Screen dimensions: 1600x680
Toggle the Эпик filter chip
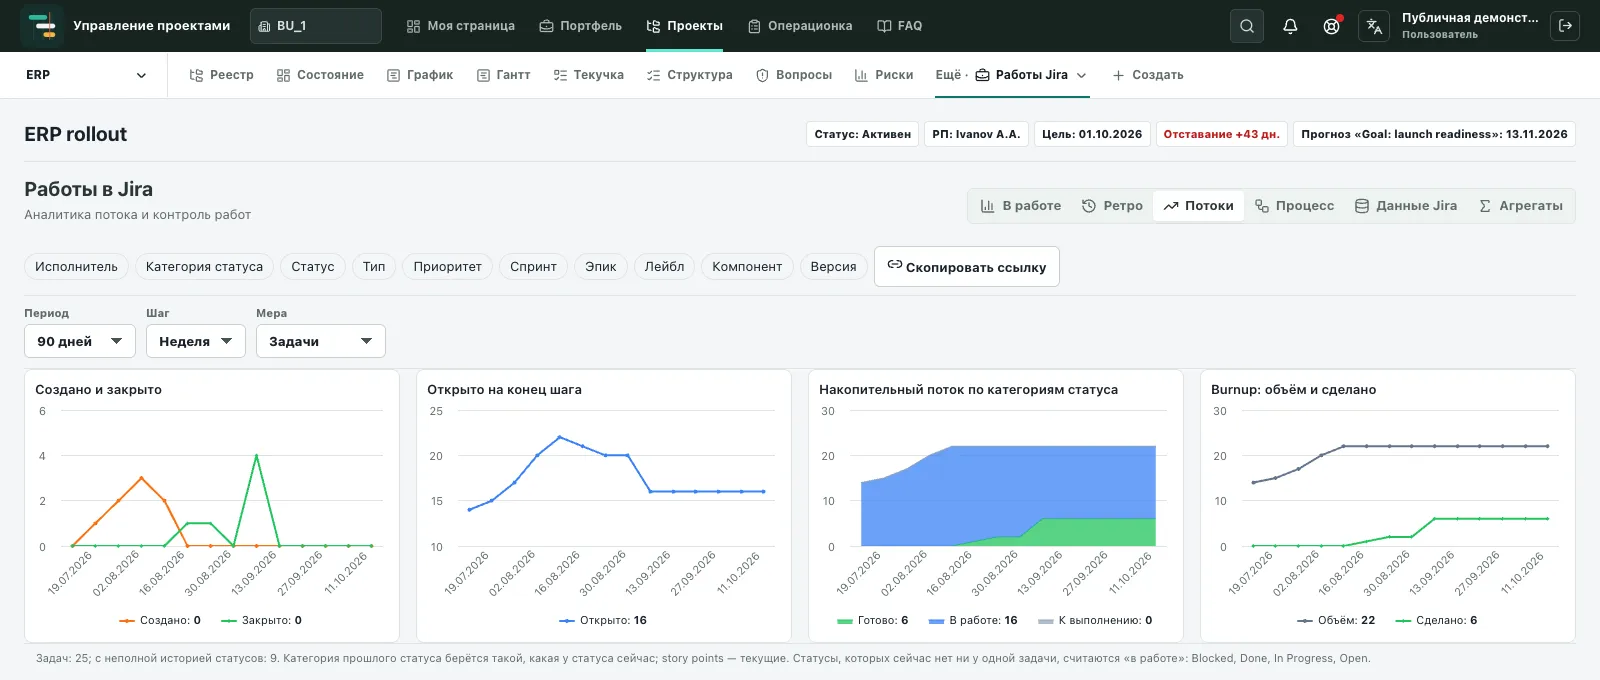[601, 267]
